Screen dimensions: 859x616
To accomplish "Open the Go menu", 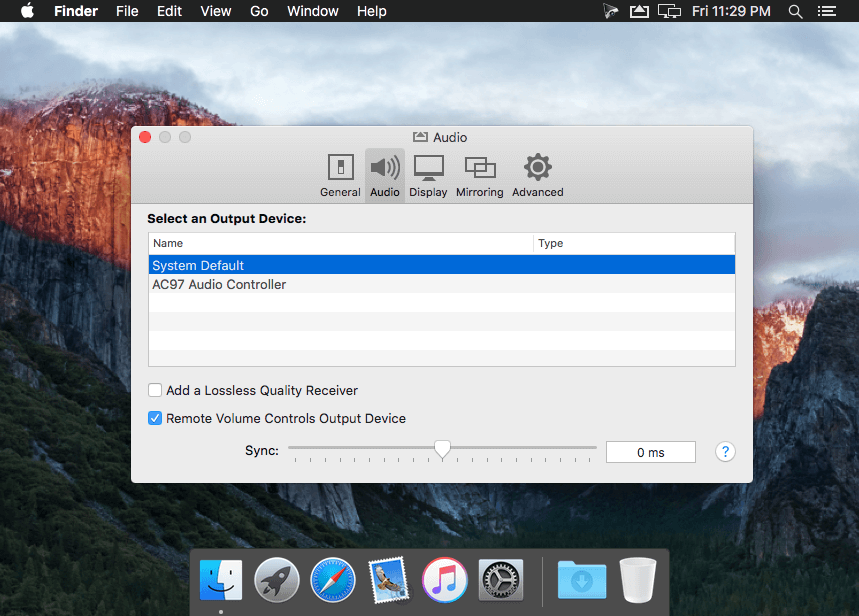I will pyautogui.click(x=259, y=11).
